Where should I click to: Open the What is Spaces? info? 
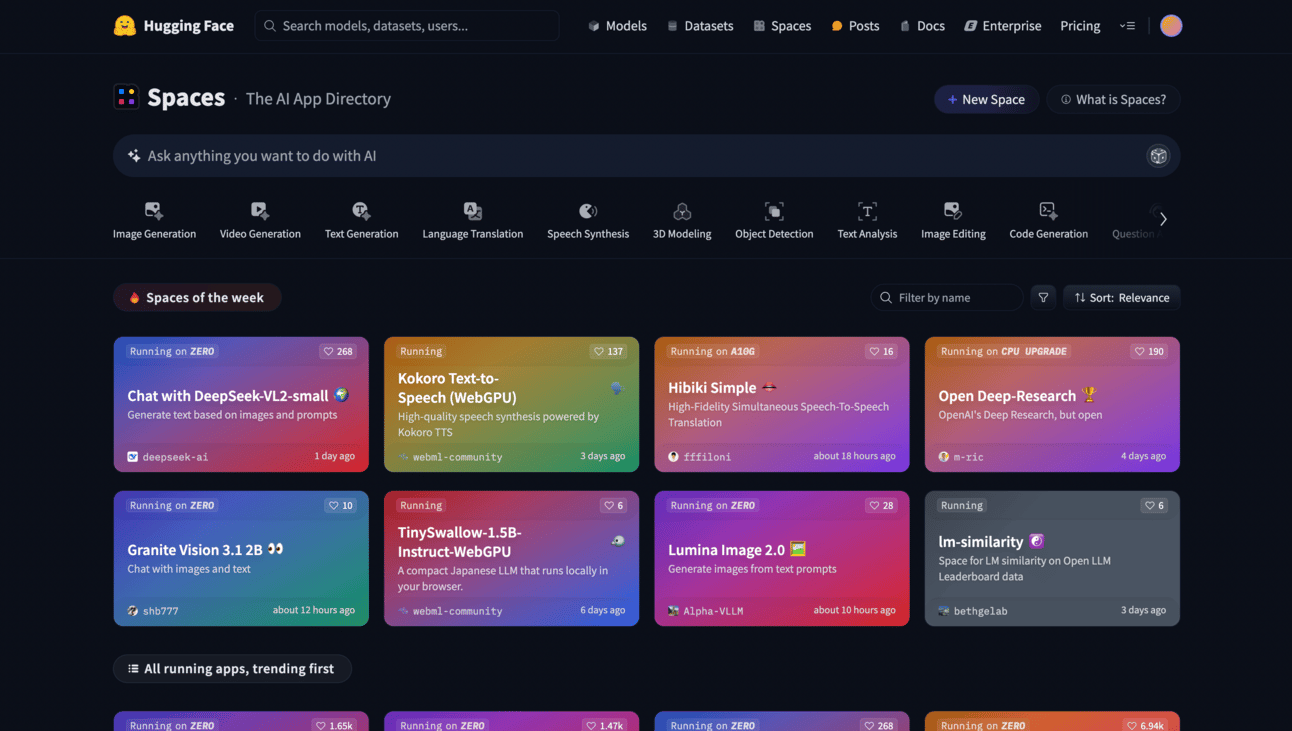(x=1113, y=99)
